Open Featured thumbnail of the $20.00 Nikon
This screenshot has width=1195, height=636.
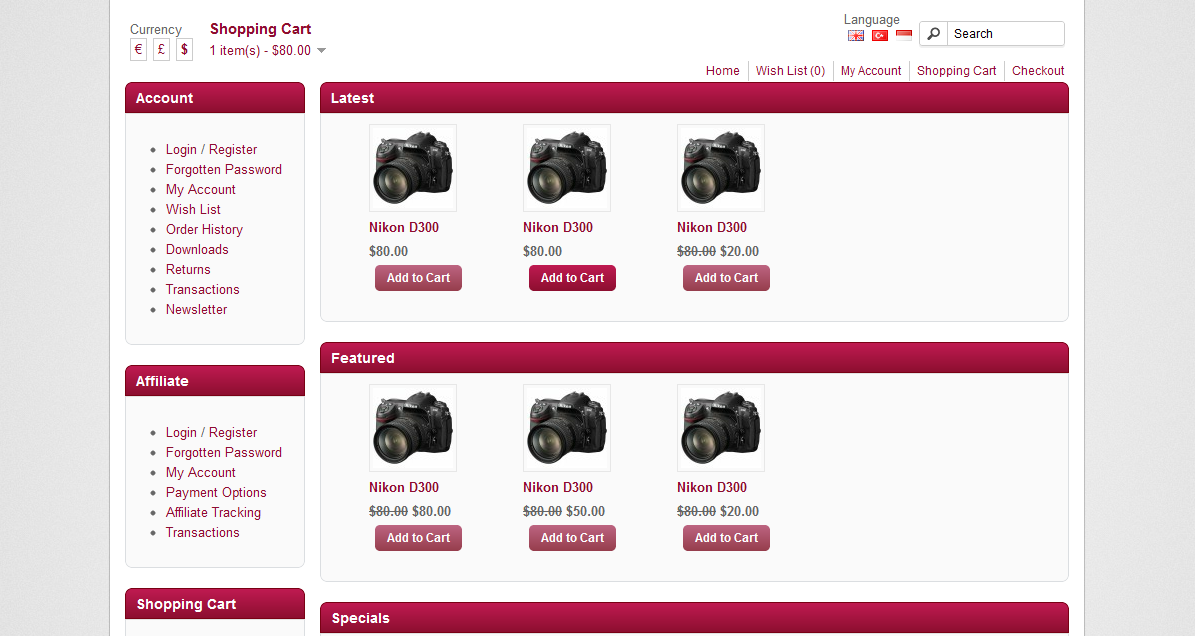pos(721,427)
